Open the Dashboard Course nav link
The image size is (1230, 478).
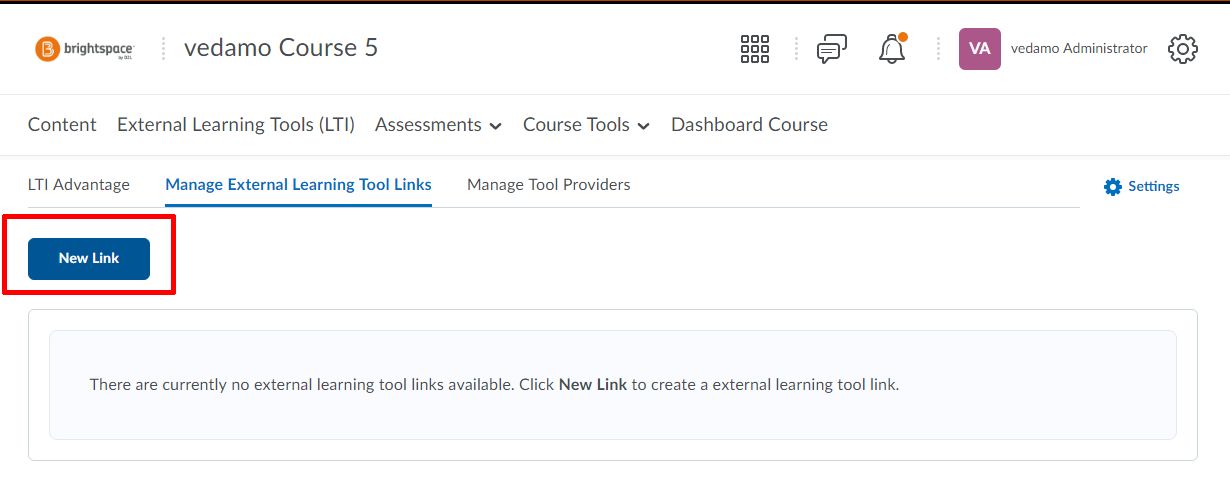click(749, 125)
